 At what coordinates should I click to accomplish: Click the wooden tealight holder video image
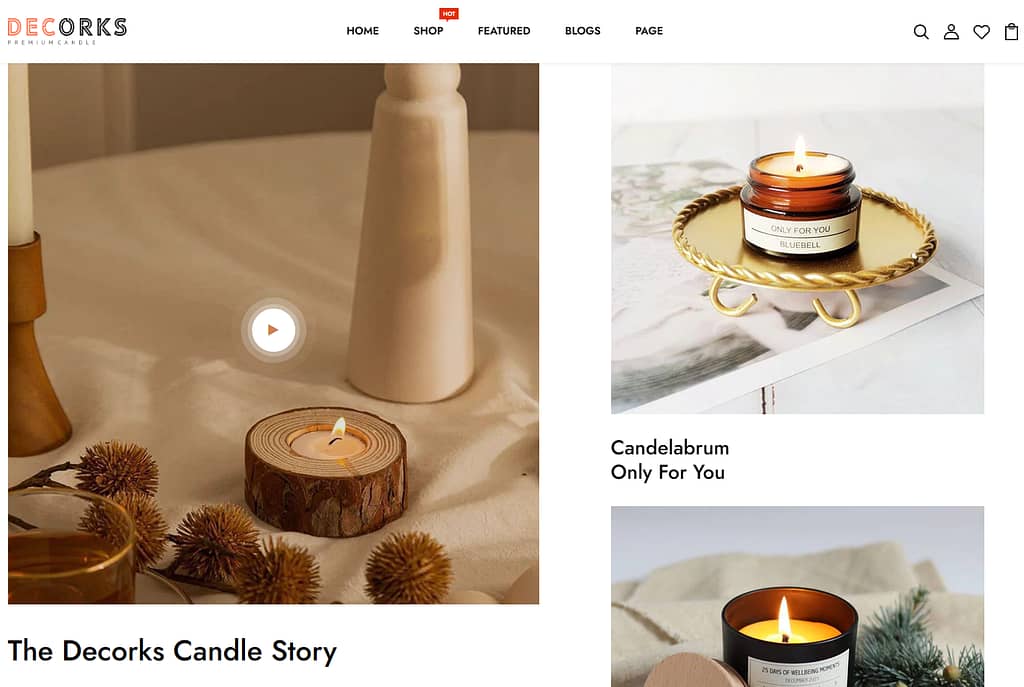tap(274, 333)
